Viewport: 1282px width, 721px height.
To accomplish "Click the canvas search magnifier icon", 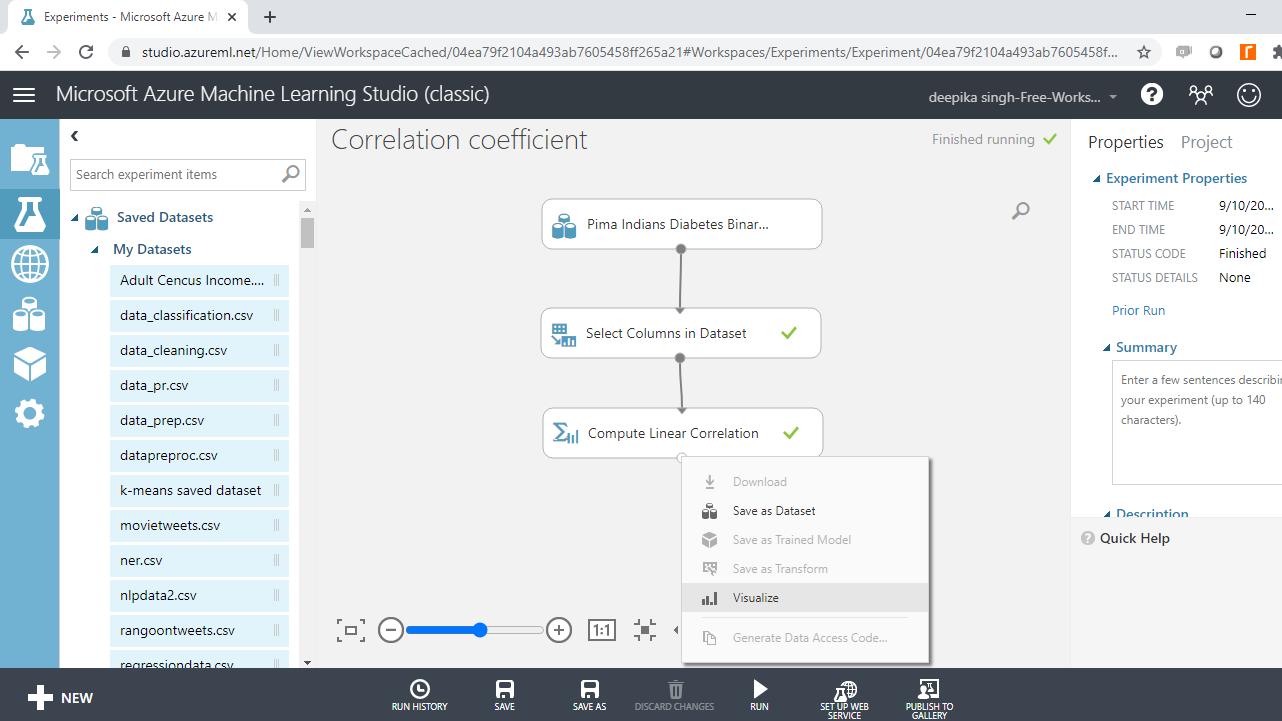I will click(x=1020, y=211).
